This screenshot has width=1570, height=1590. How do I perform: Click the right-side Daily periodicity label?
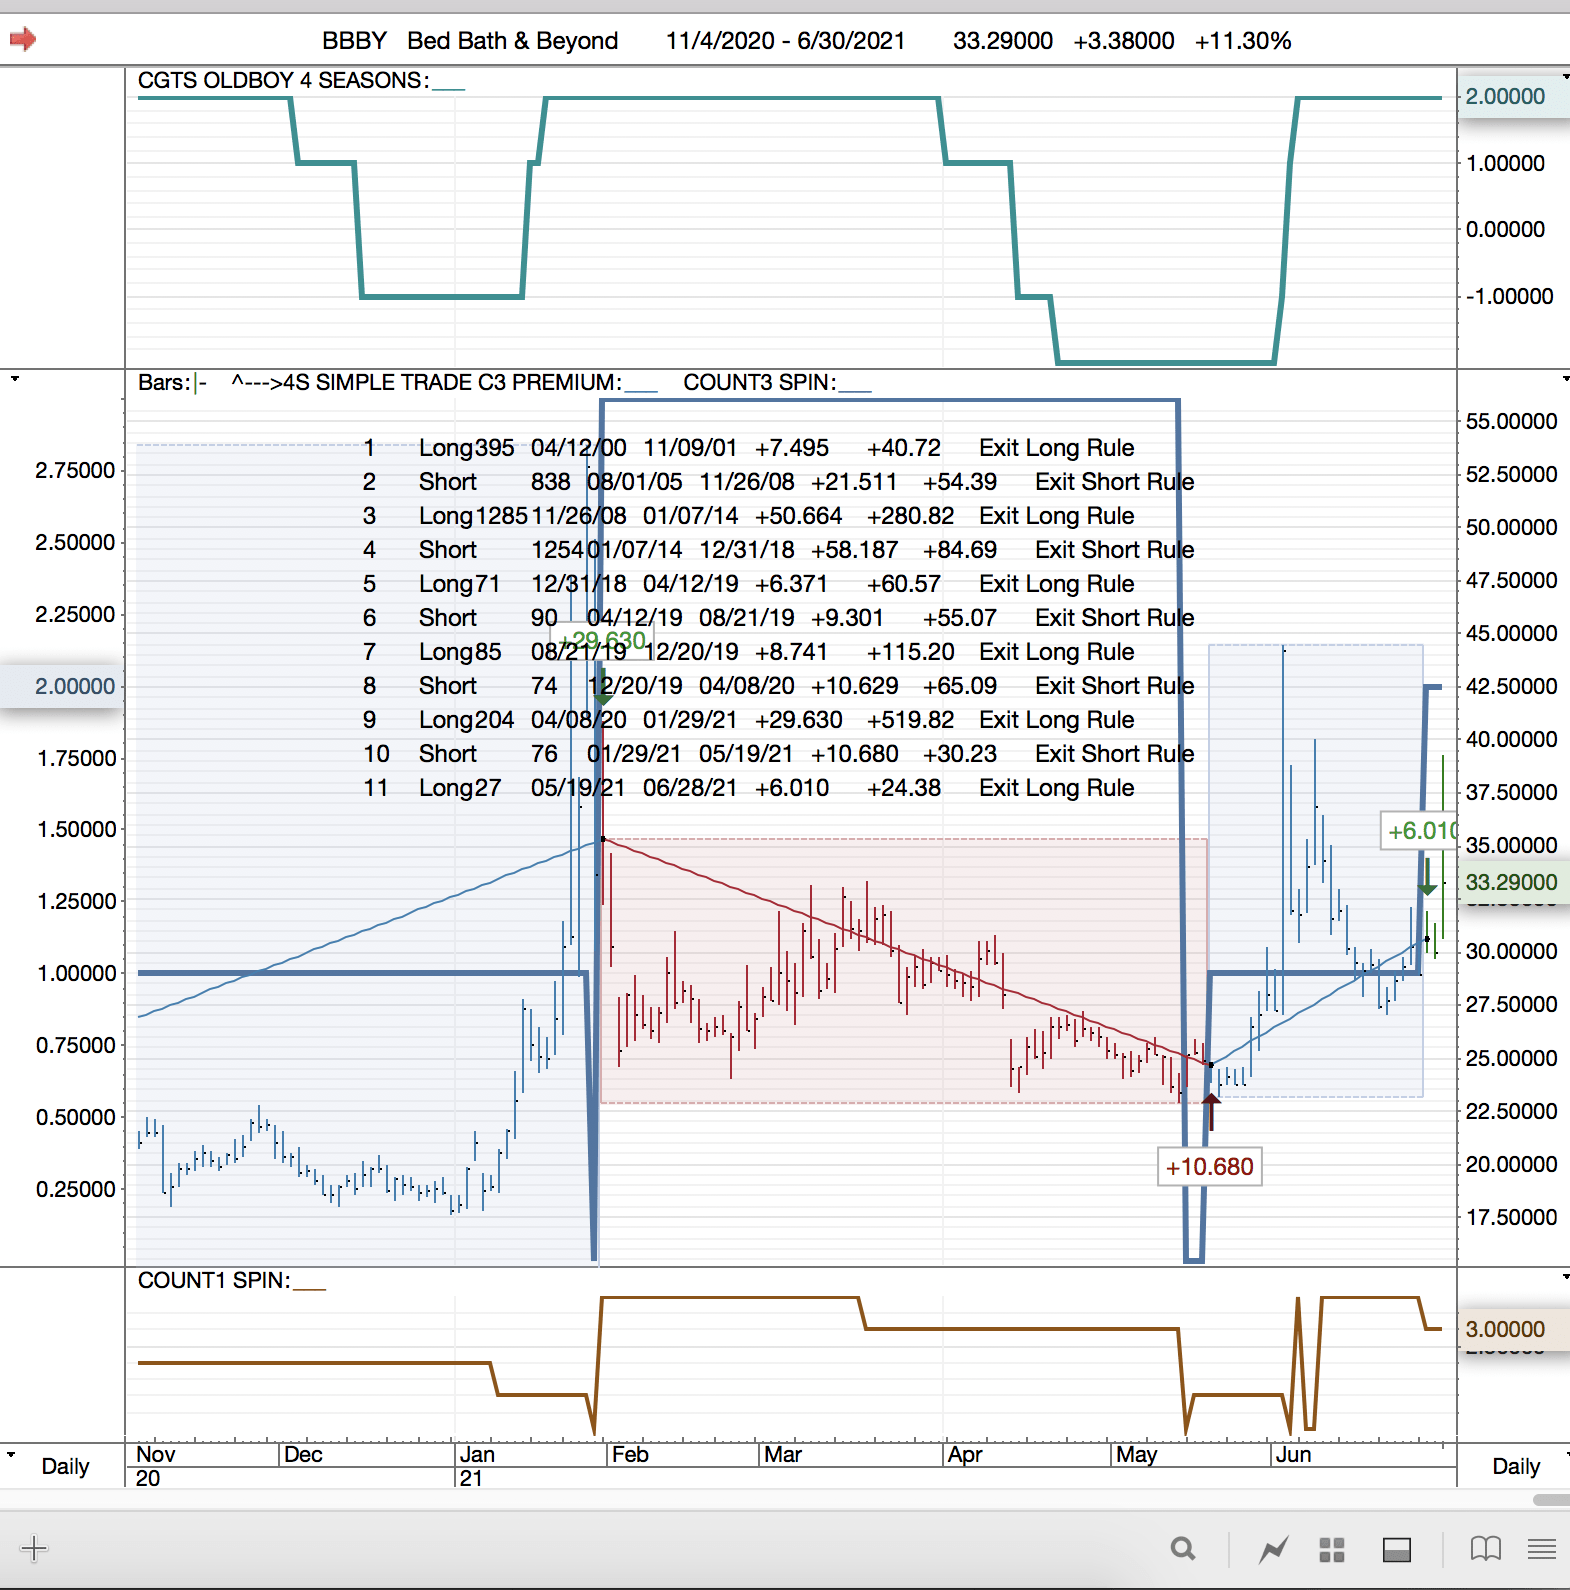(1515, 1466)
